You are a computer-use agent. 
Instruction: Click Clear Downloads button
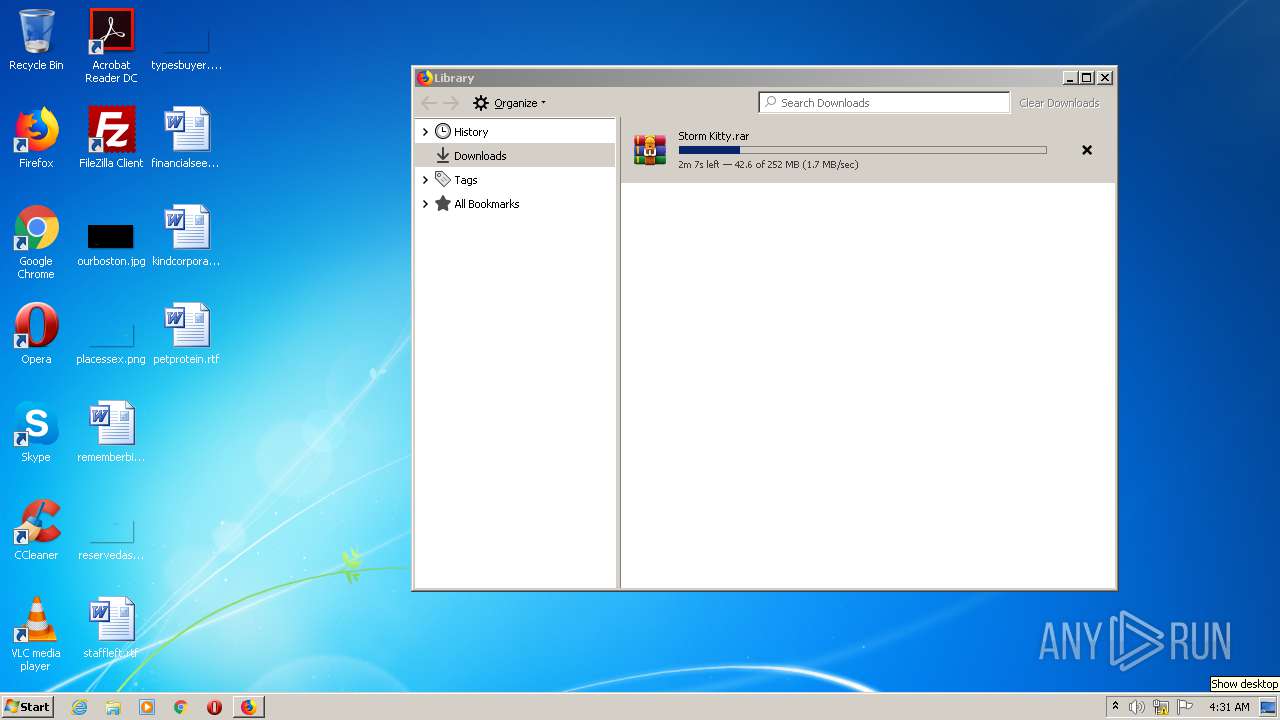click(1059, 103)
